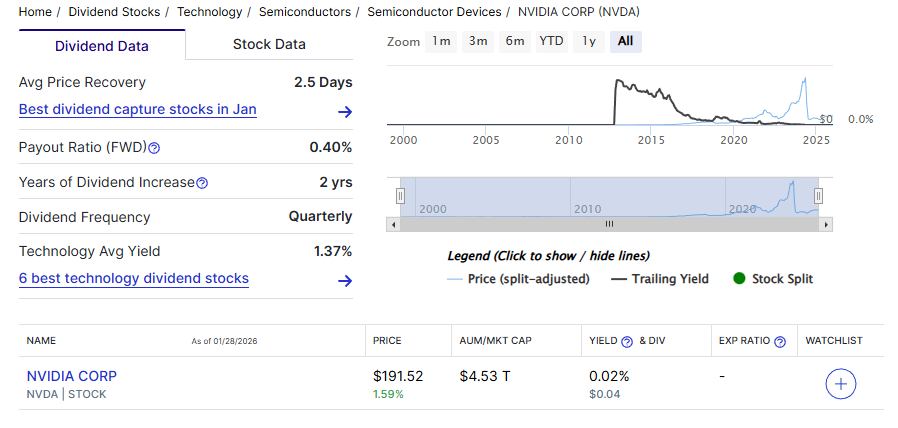Select the YTD zoom range
The width and height of the screenshot is (898, 428).
point(551,41)
